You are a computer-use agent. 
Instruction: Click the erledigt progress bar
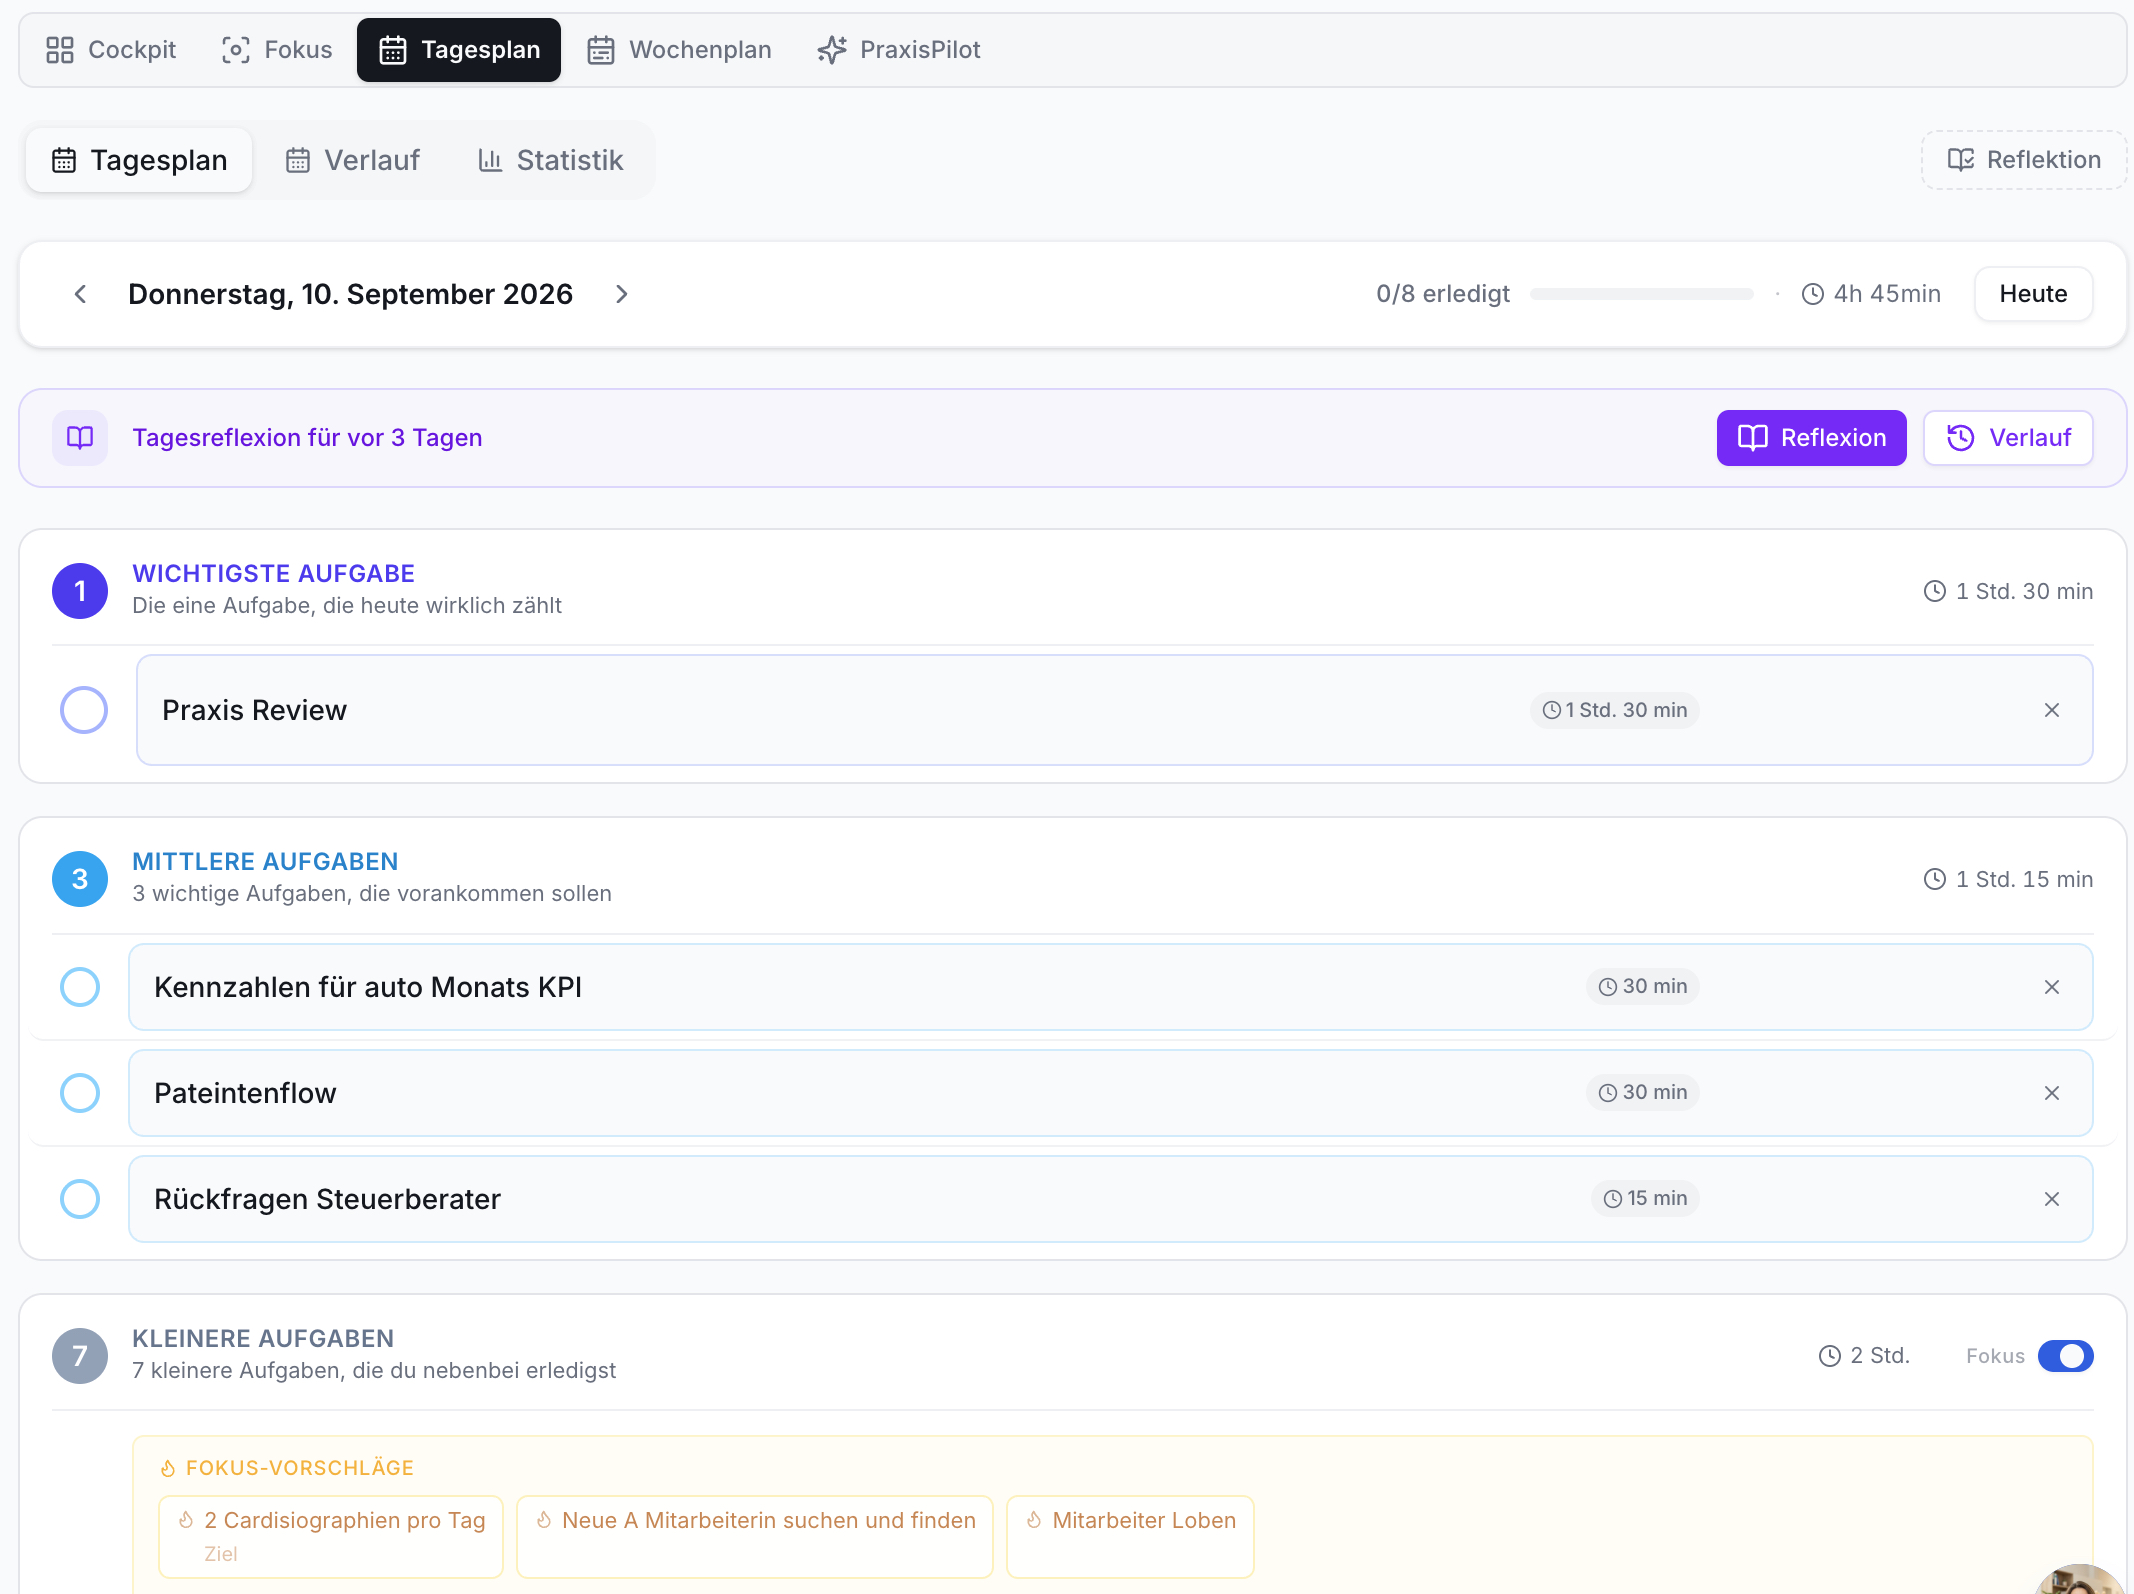[x=1641, y=294]
